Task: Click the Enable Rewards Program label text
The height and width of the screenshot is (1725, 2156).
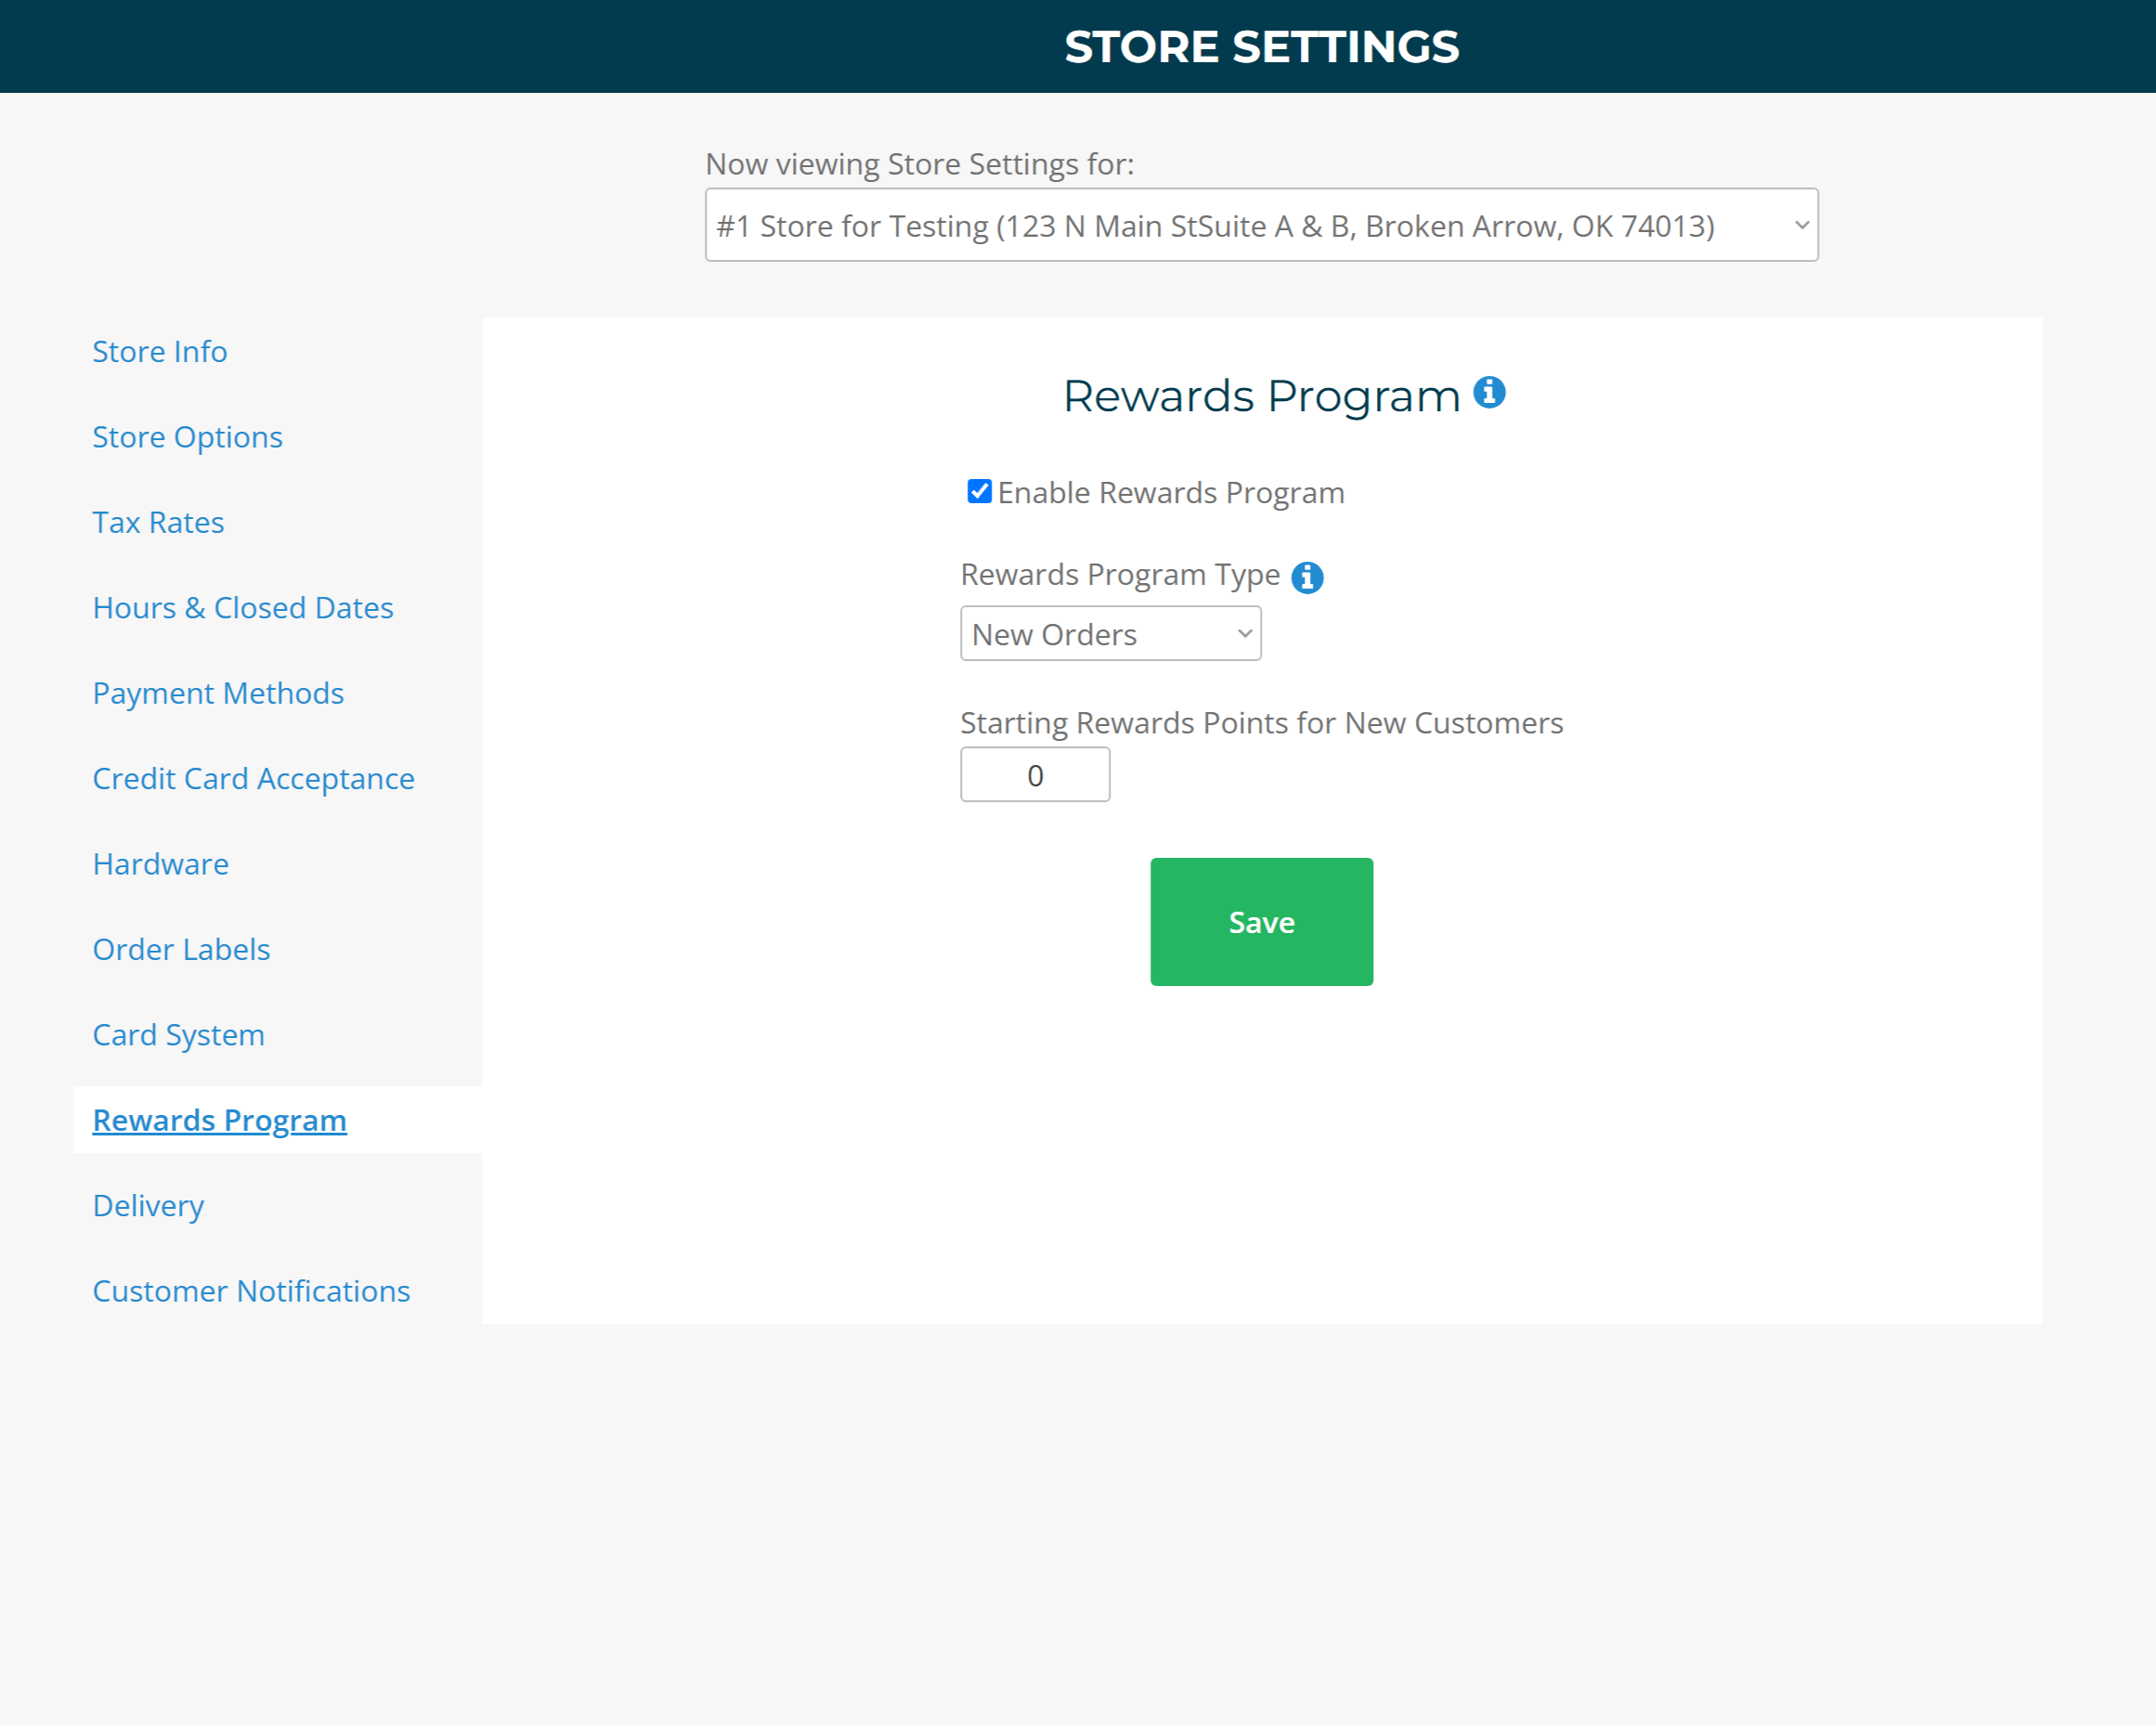Action: coord(1170,493)
